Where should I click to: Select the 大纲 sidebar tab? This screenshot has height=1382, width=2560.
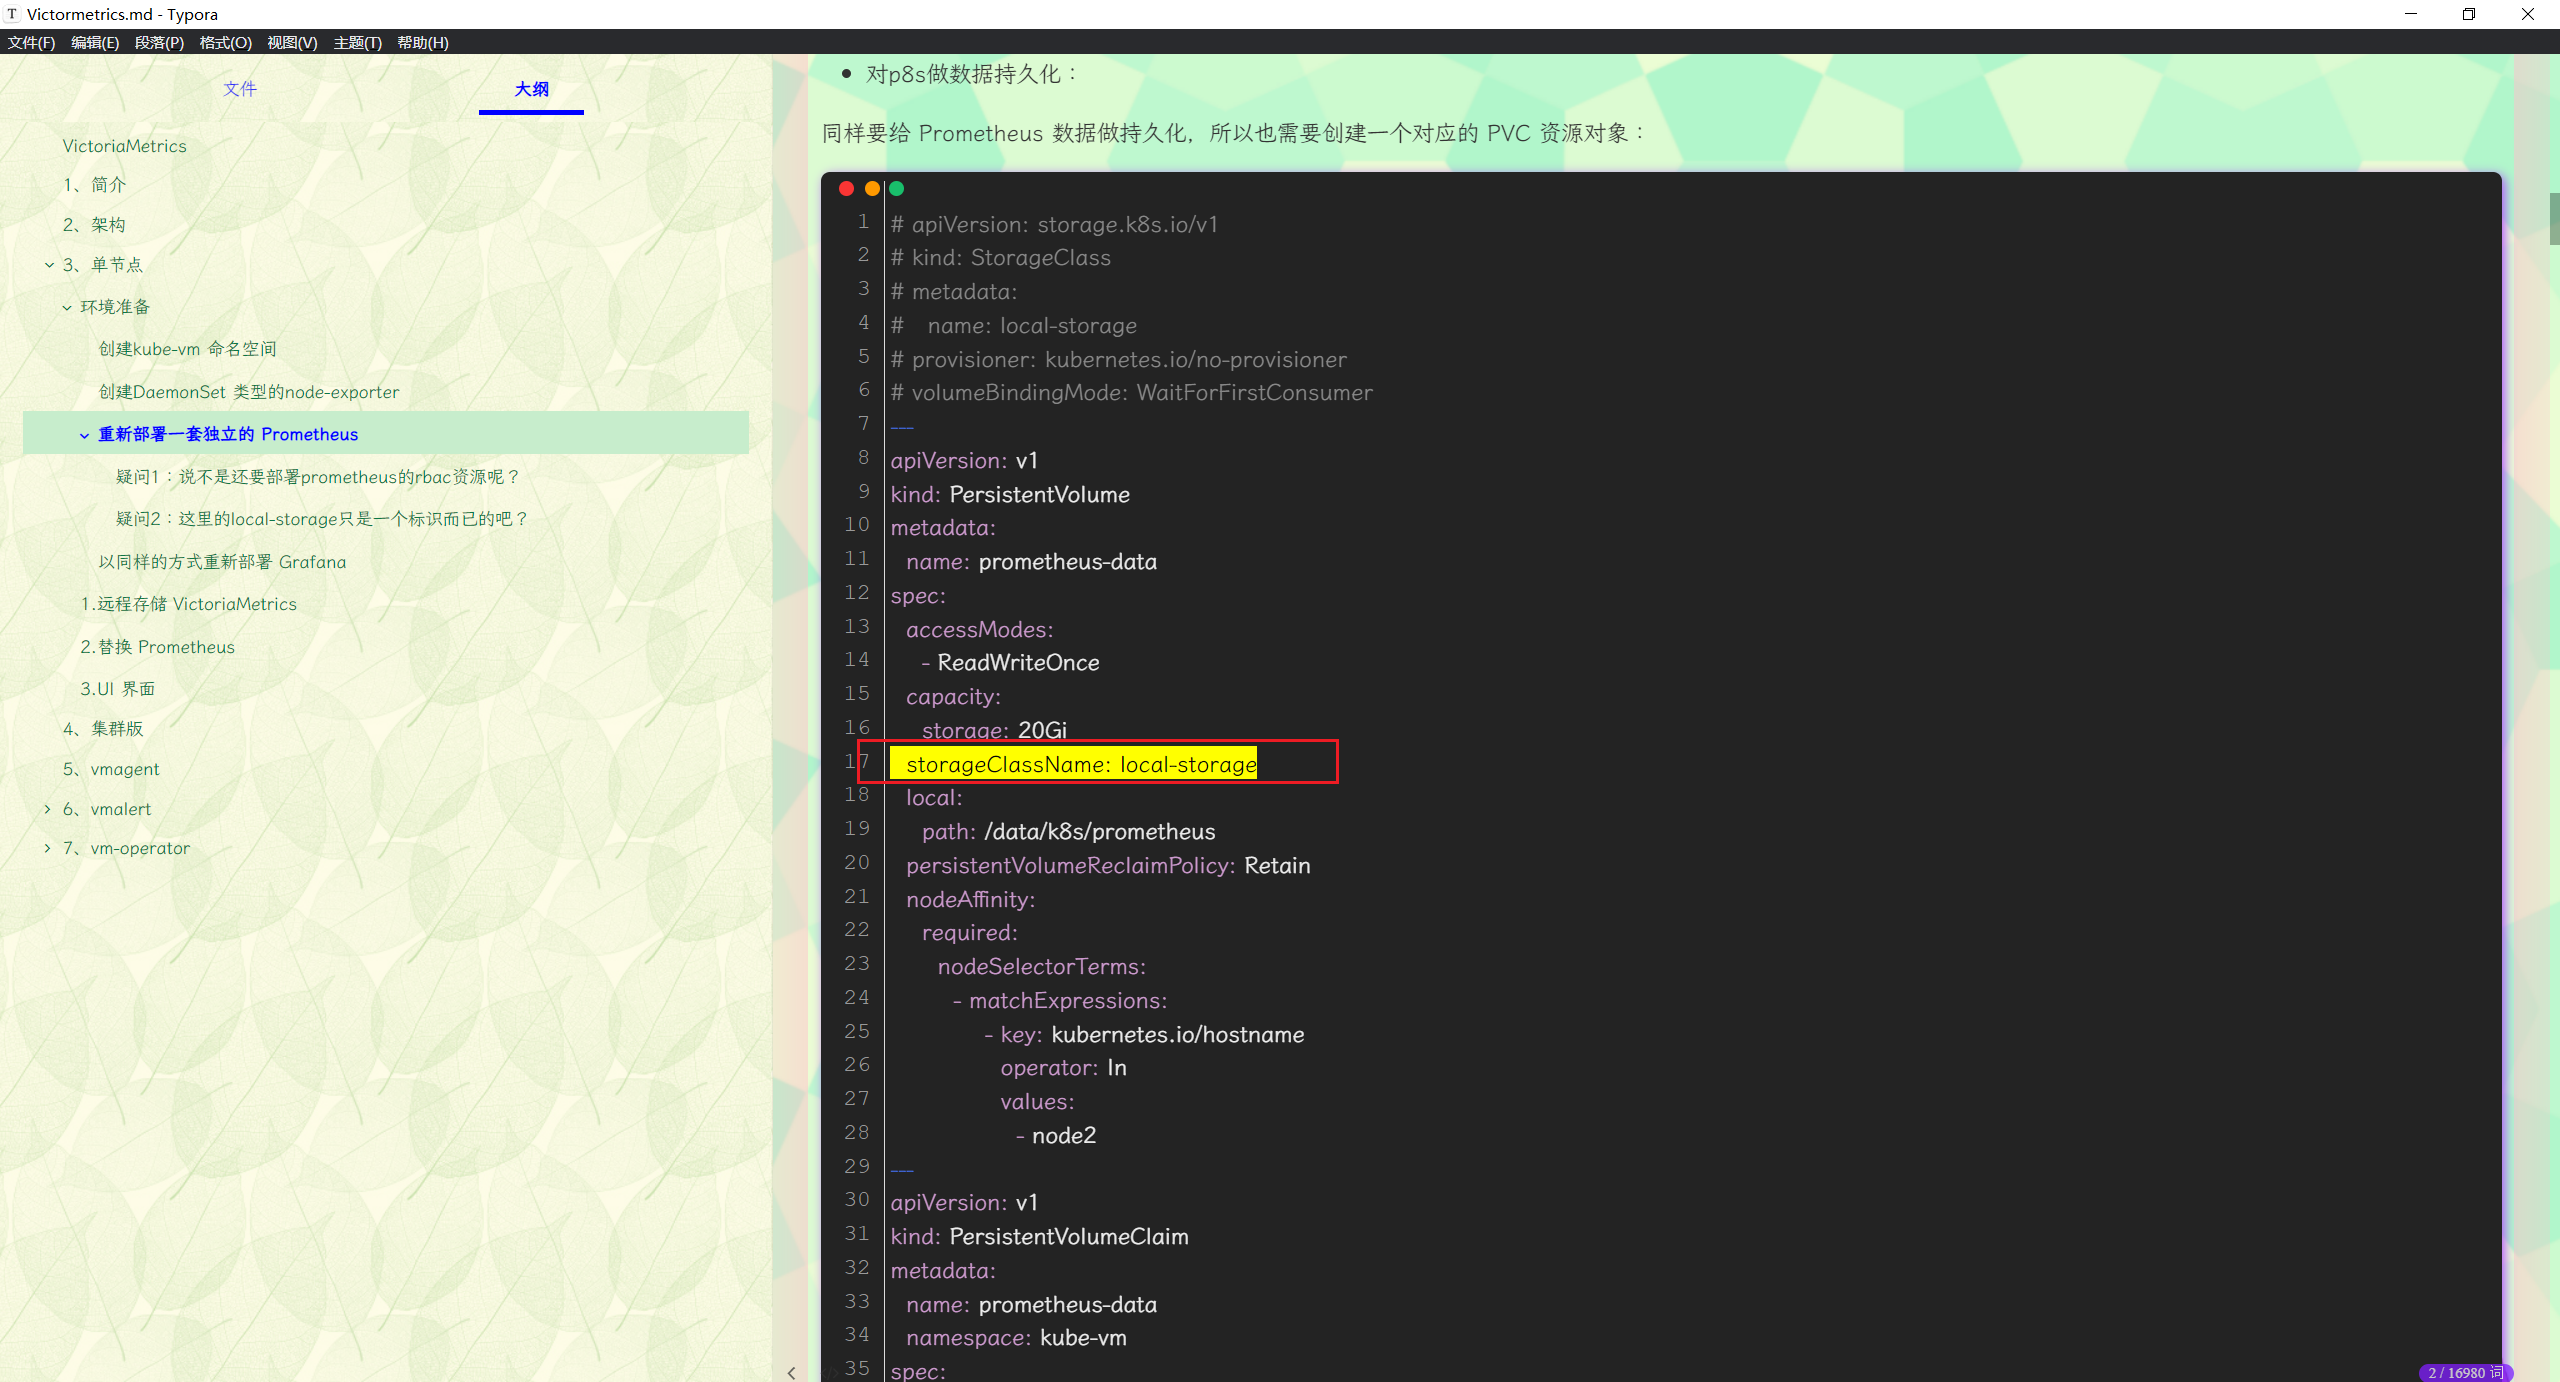531,89
